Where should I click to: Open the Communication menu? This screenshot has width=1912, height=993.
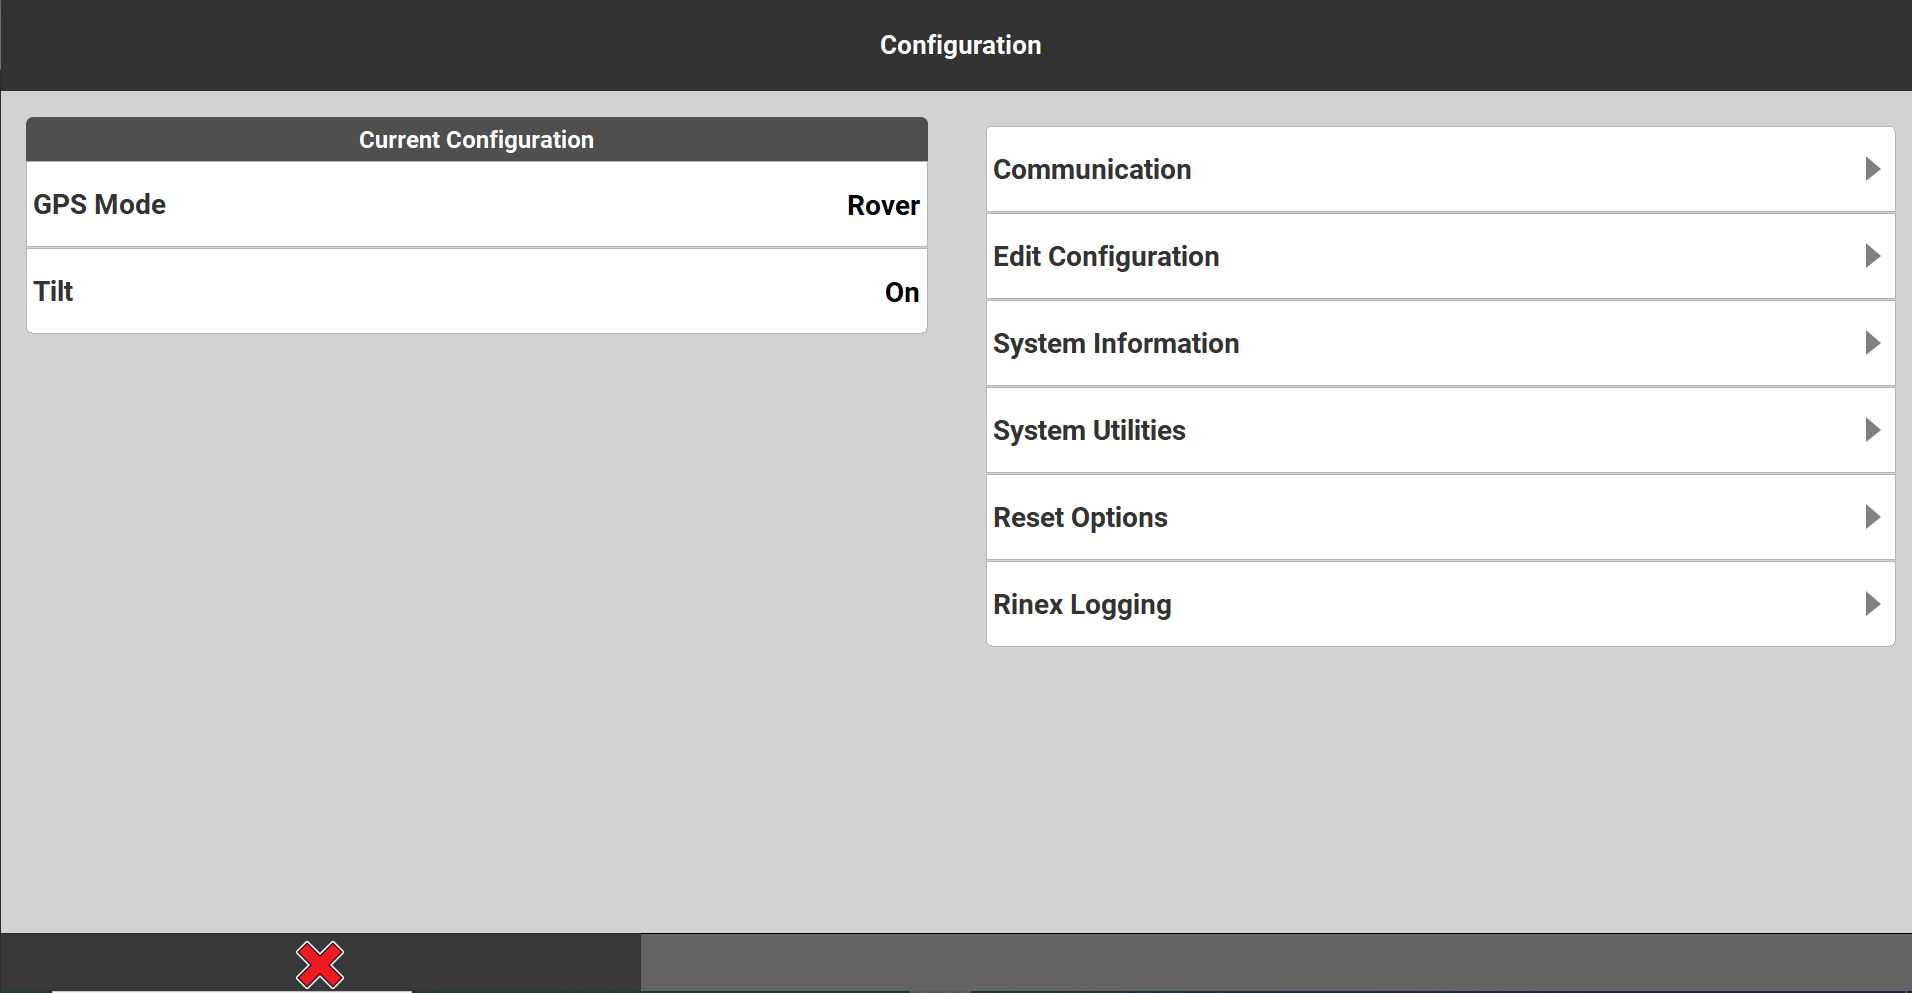[x=1092, y=170]
